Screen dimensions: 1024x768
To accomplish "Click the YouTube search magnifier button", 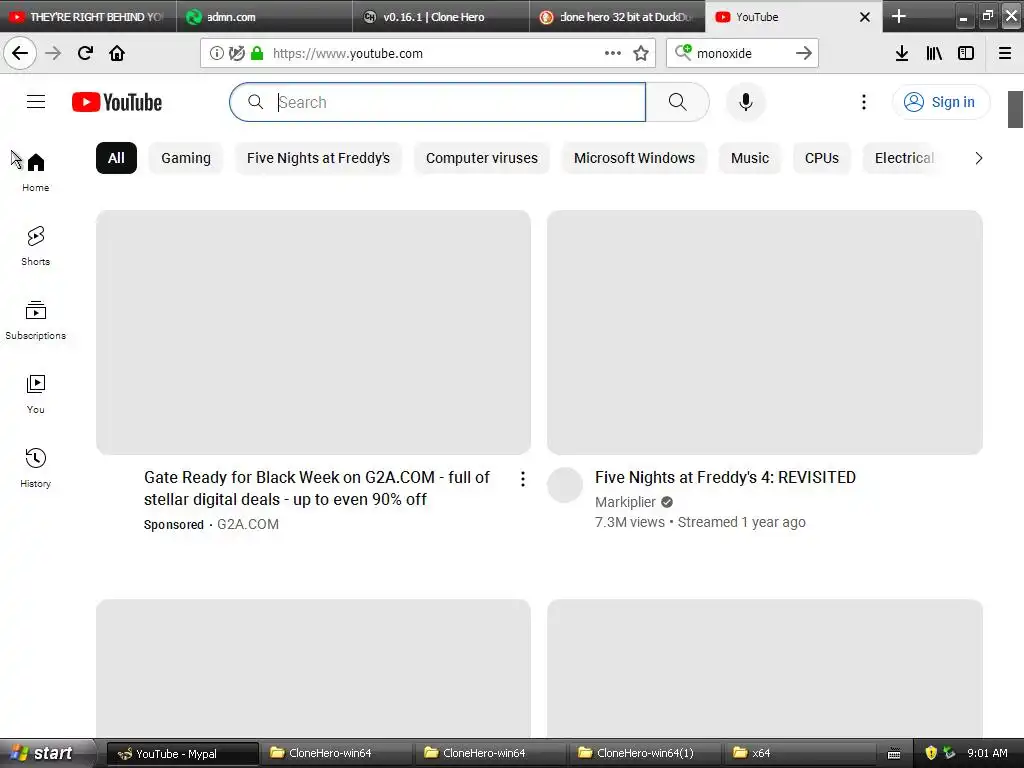I will pyautogui.click(x=677, y=102).
